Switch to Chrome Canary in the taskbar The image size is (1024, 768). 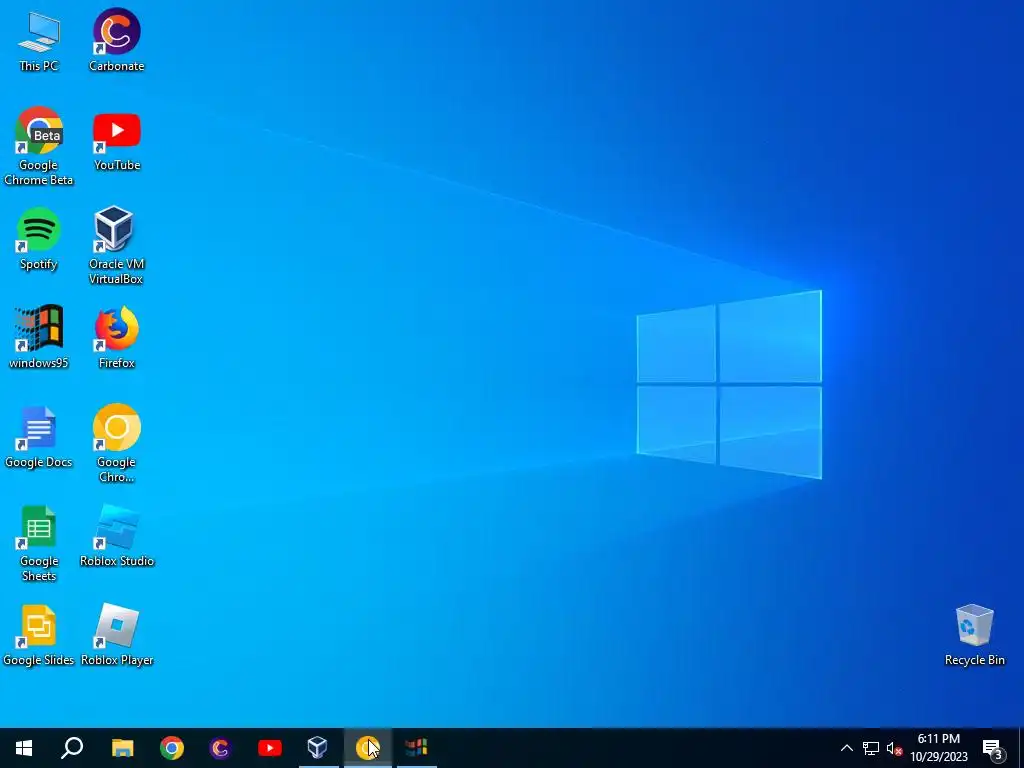tap(368, 748)
